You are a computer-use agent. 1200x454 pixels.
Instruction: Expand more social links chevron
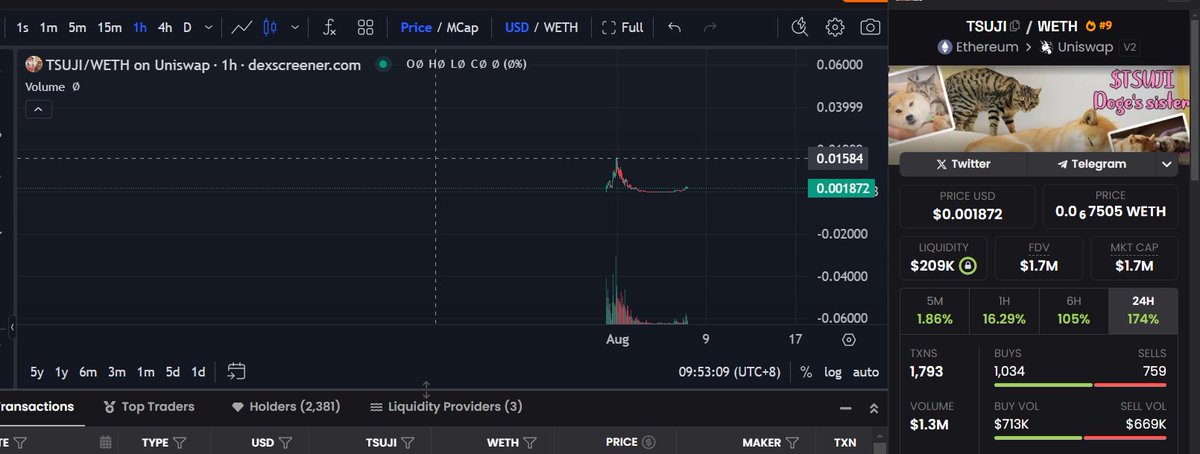tap(1167, 164)
